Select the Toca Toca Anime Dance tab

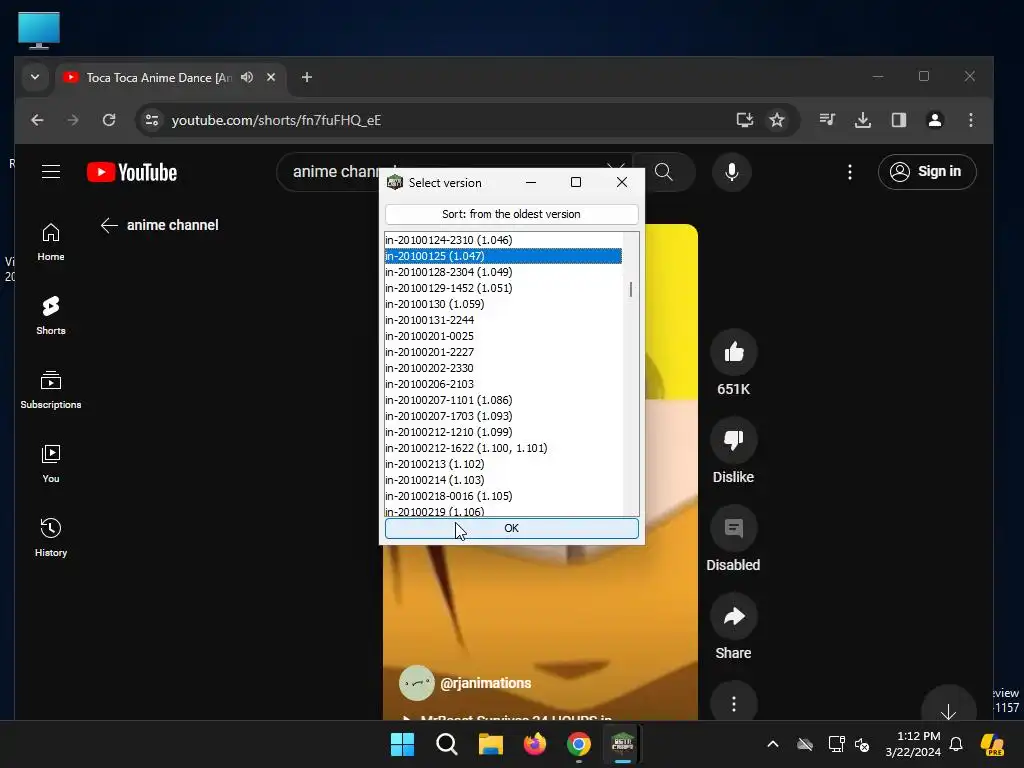coord(159,78)
